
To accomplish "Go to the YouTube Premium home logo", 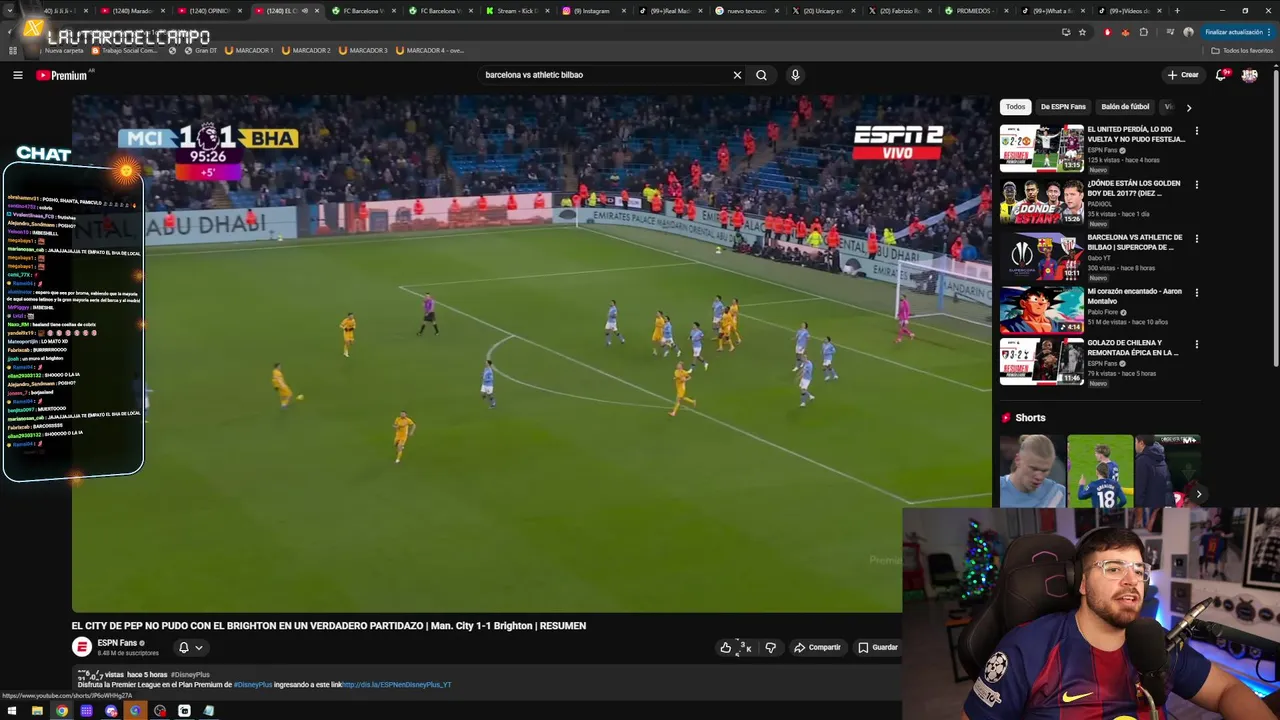I will [62, 75].
